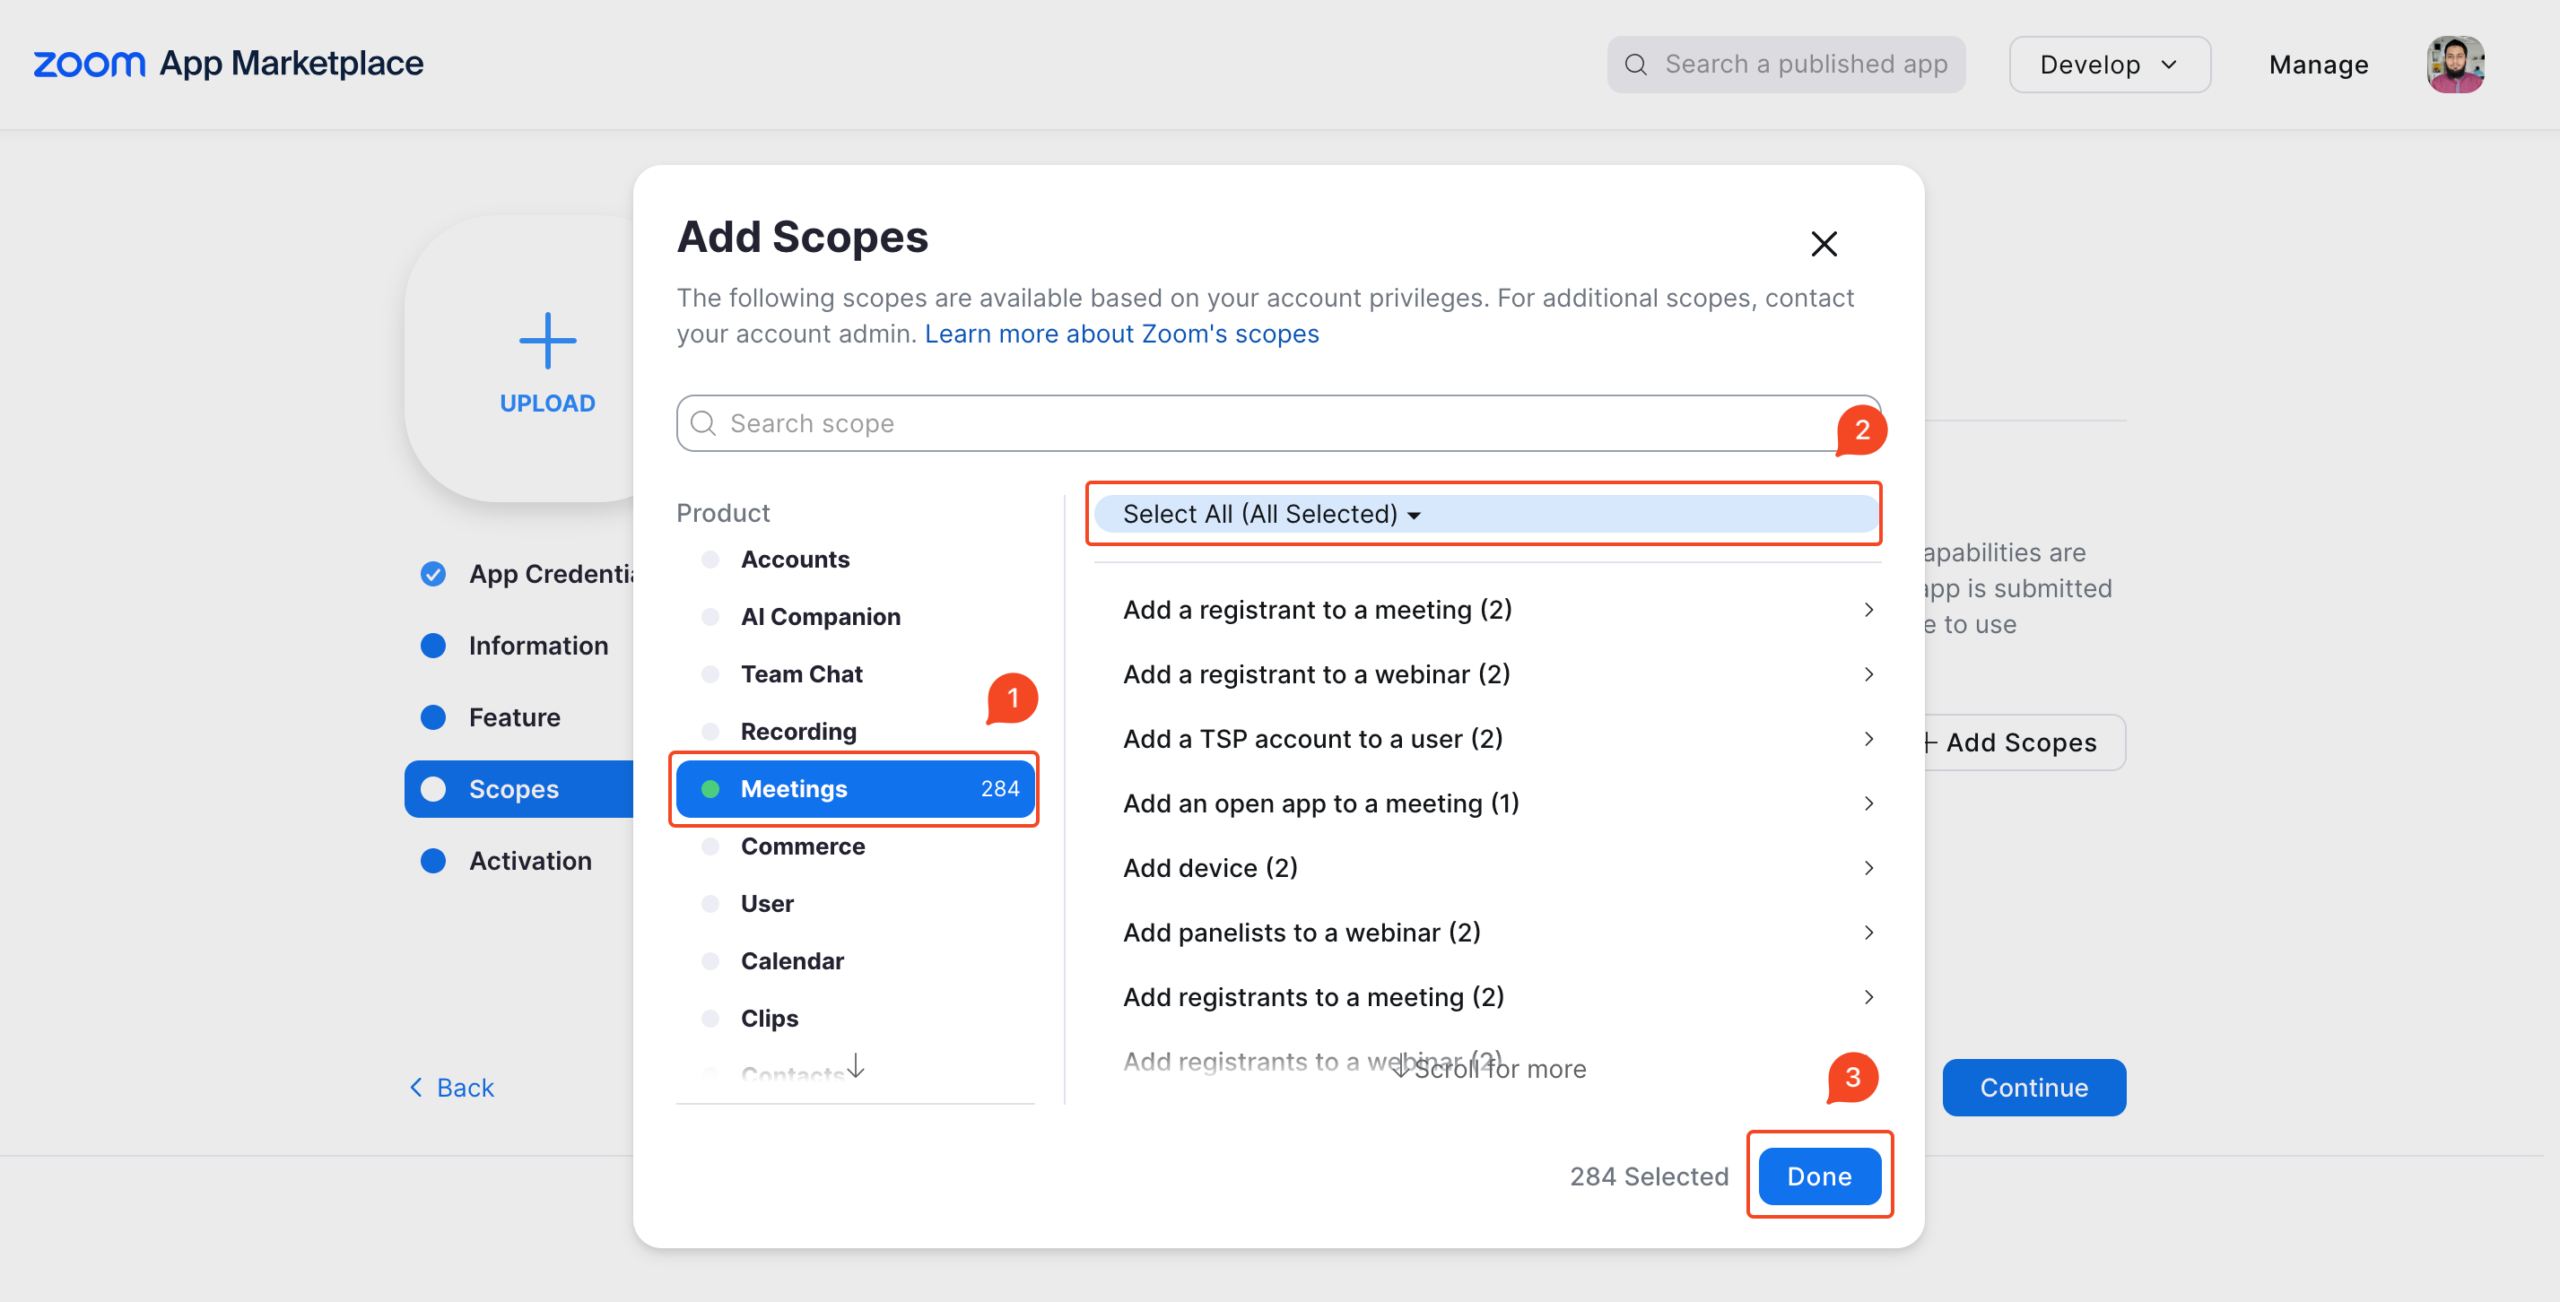2560x1302 pixels.
Task: Select the Accounts product radio dot
Action: (710, 559)
